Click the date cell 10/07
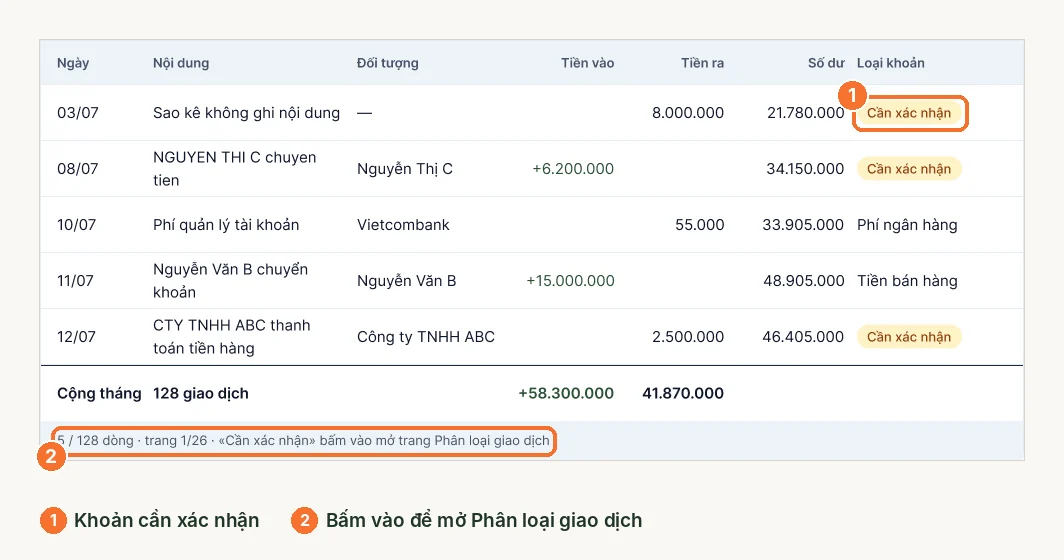This screenshot has width=1064, height=560. pyautogui.click(x=77, y=225)
